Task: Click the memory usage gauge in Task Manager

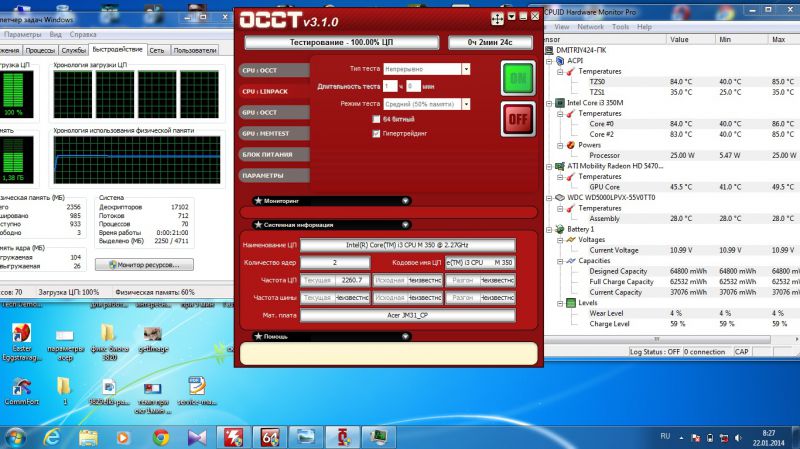Action: (x=16, y=160)
